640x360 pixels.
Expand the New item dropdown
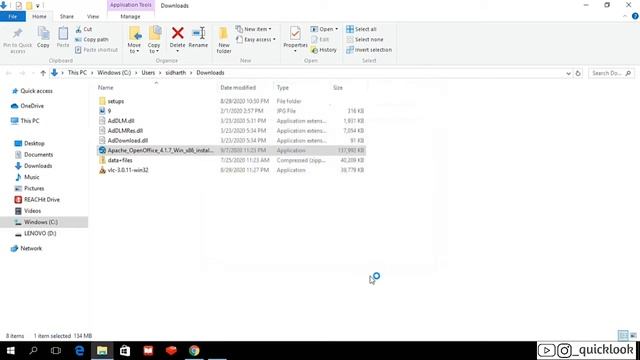point(253,29)
